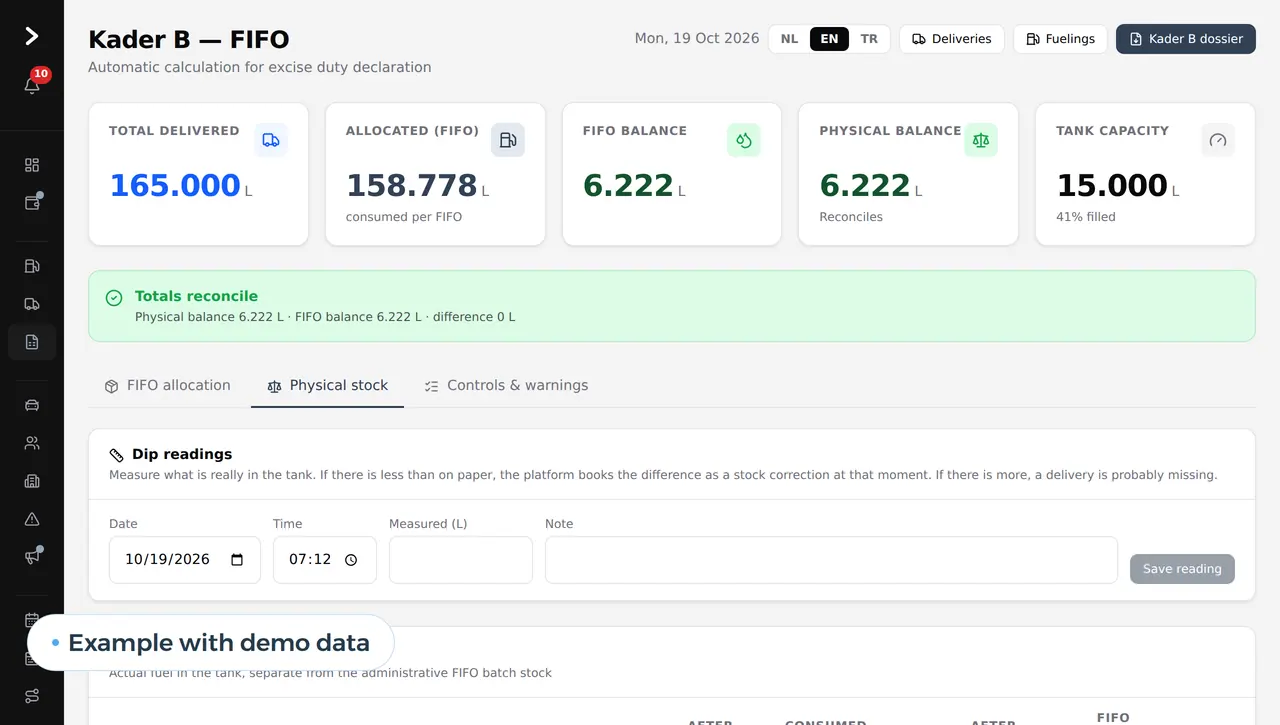This screenshot has width=1280, height=725.
Task: Click the truck icon on Total Delivered card
Action: click(x=271, y=140)
